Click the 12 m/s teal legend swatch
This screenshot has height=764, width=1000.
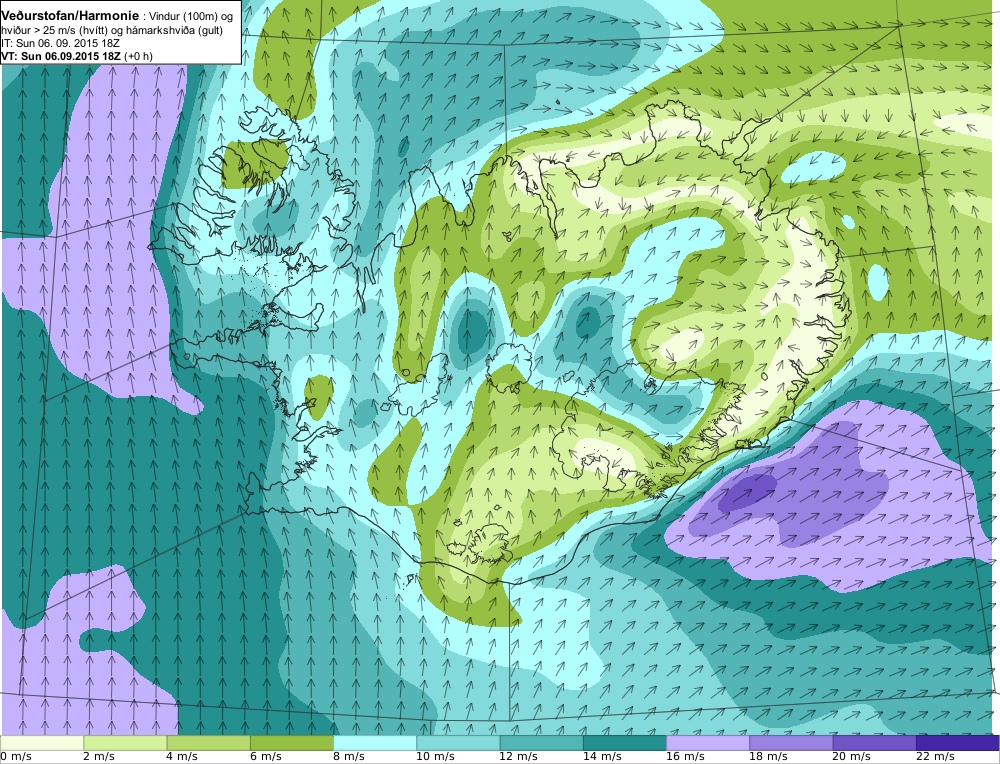(541, 743)
